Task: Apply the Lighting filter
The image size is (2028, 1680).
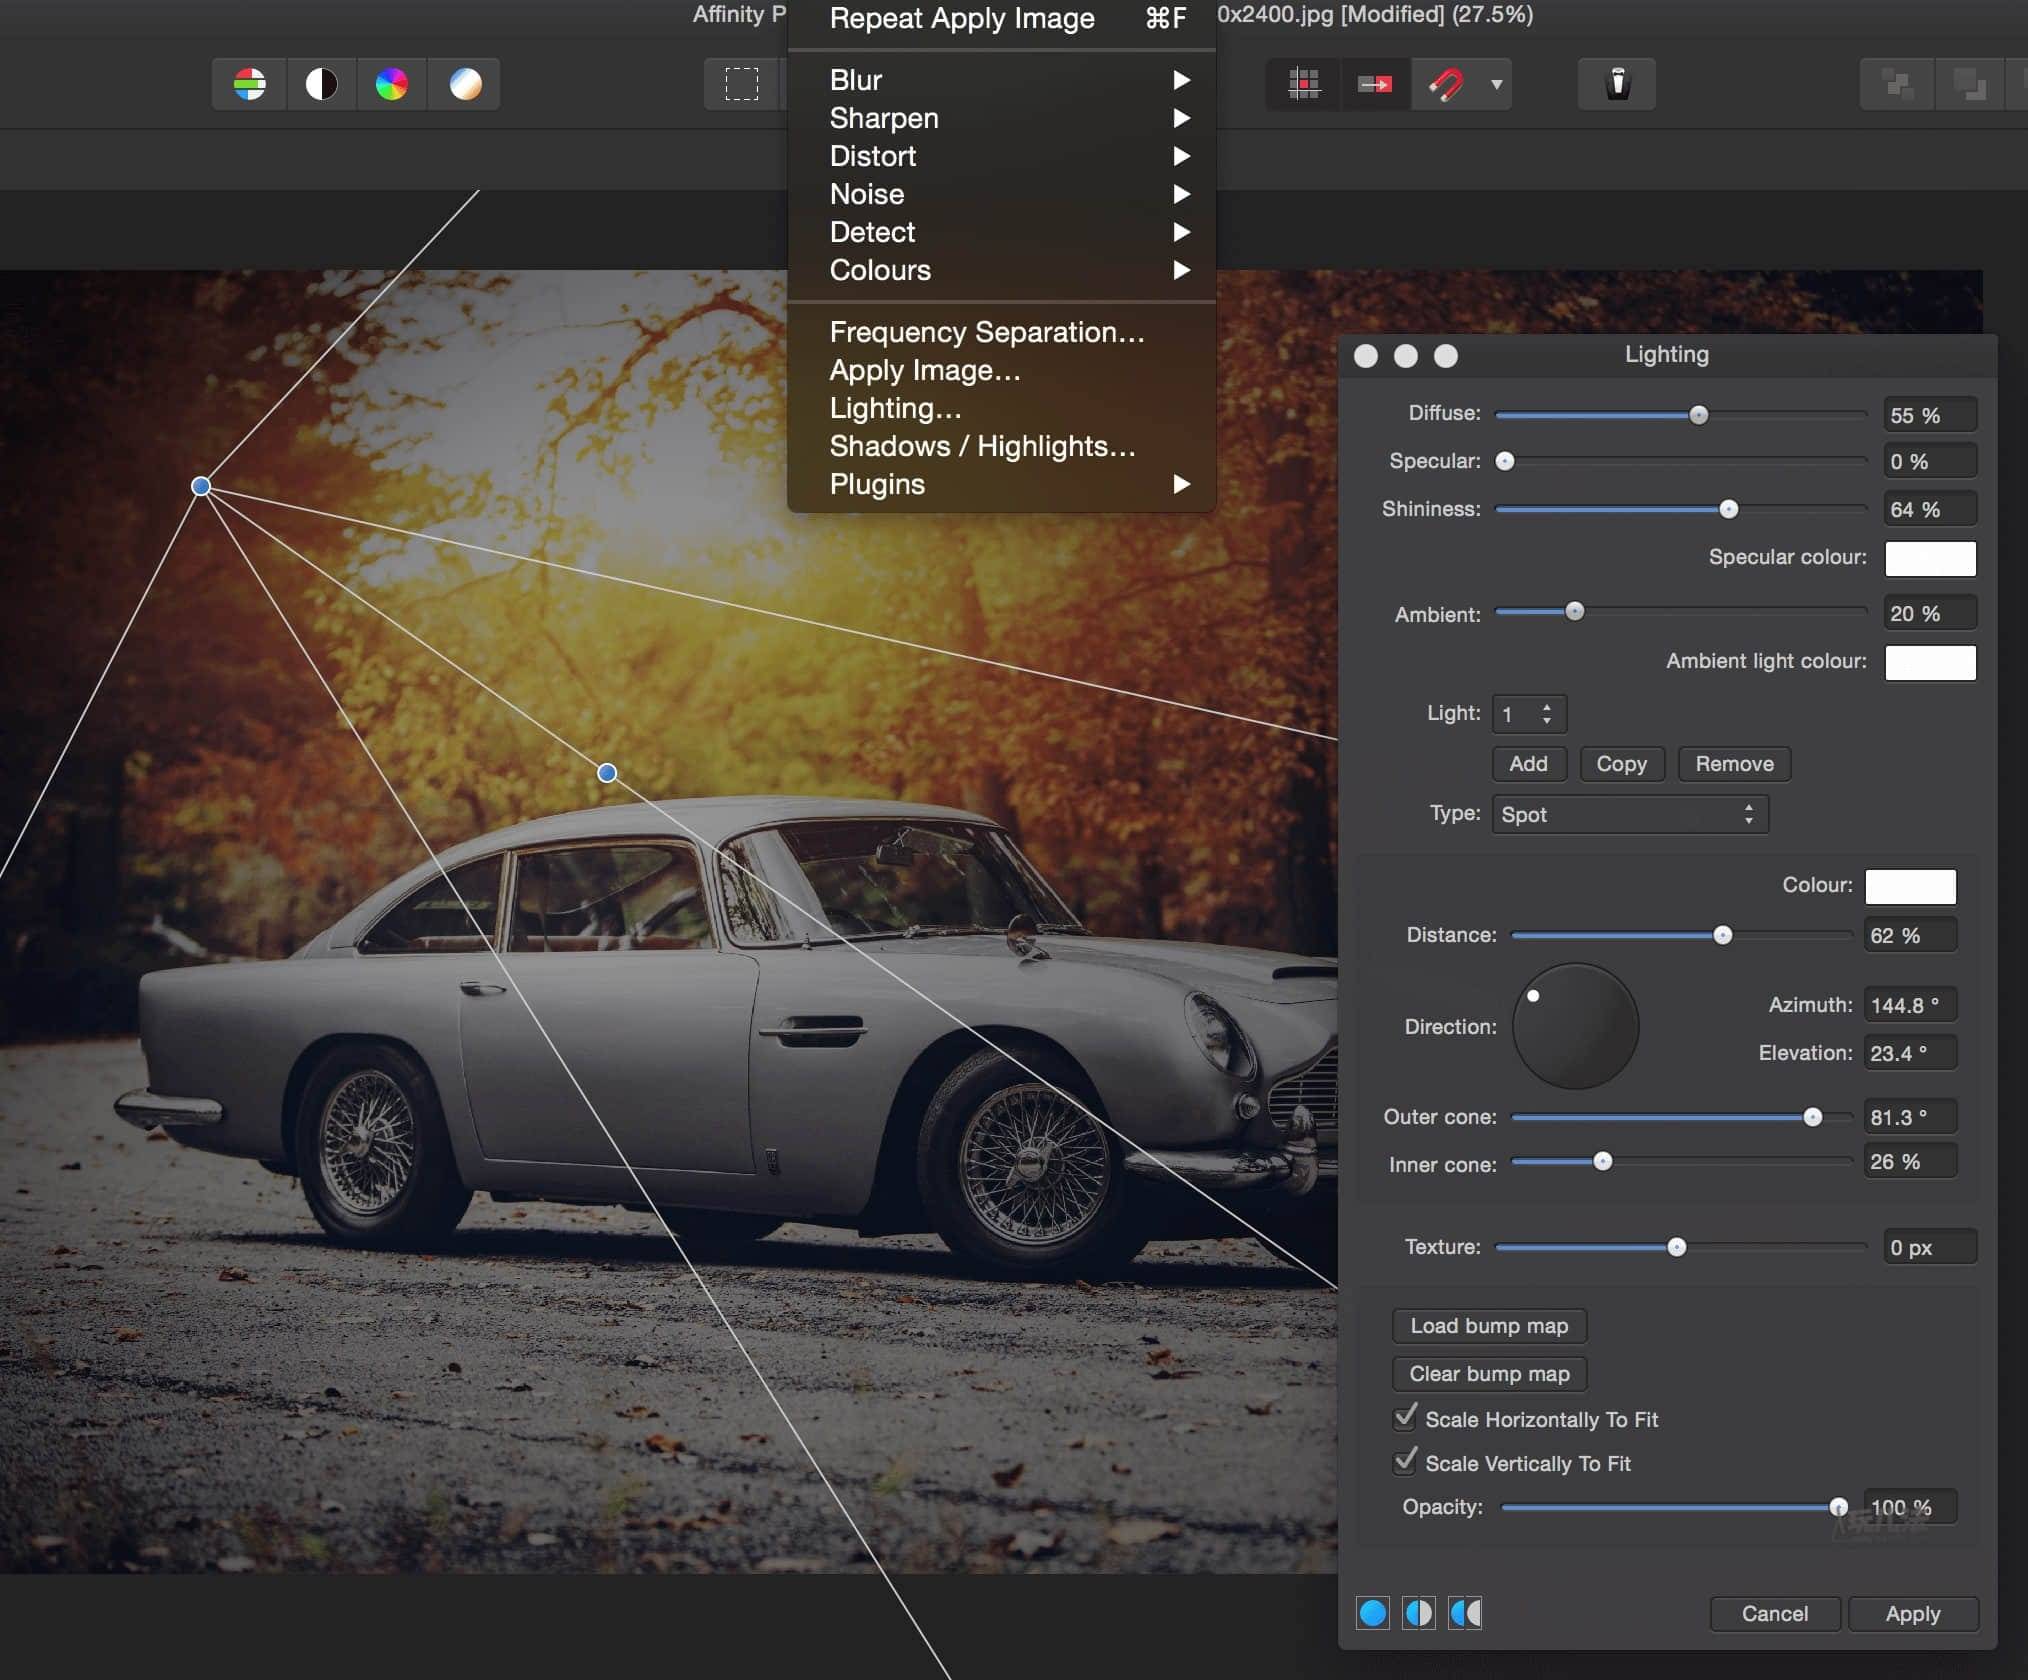Action: 1913,1614
